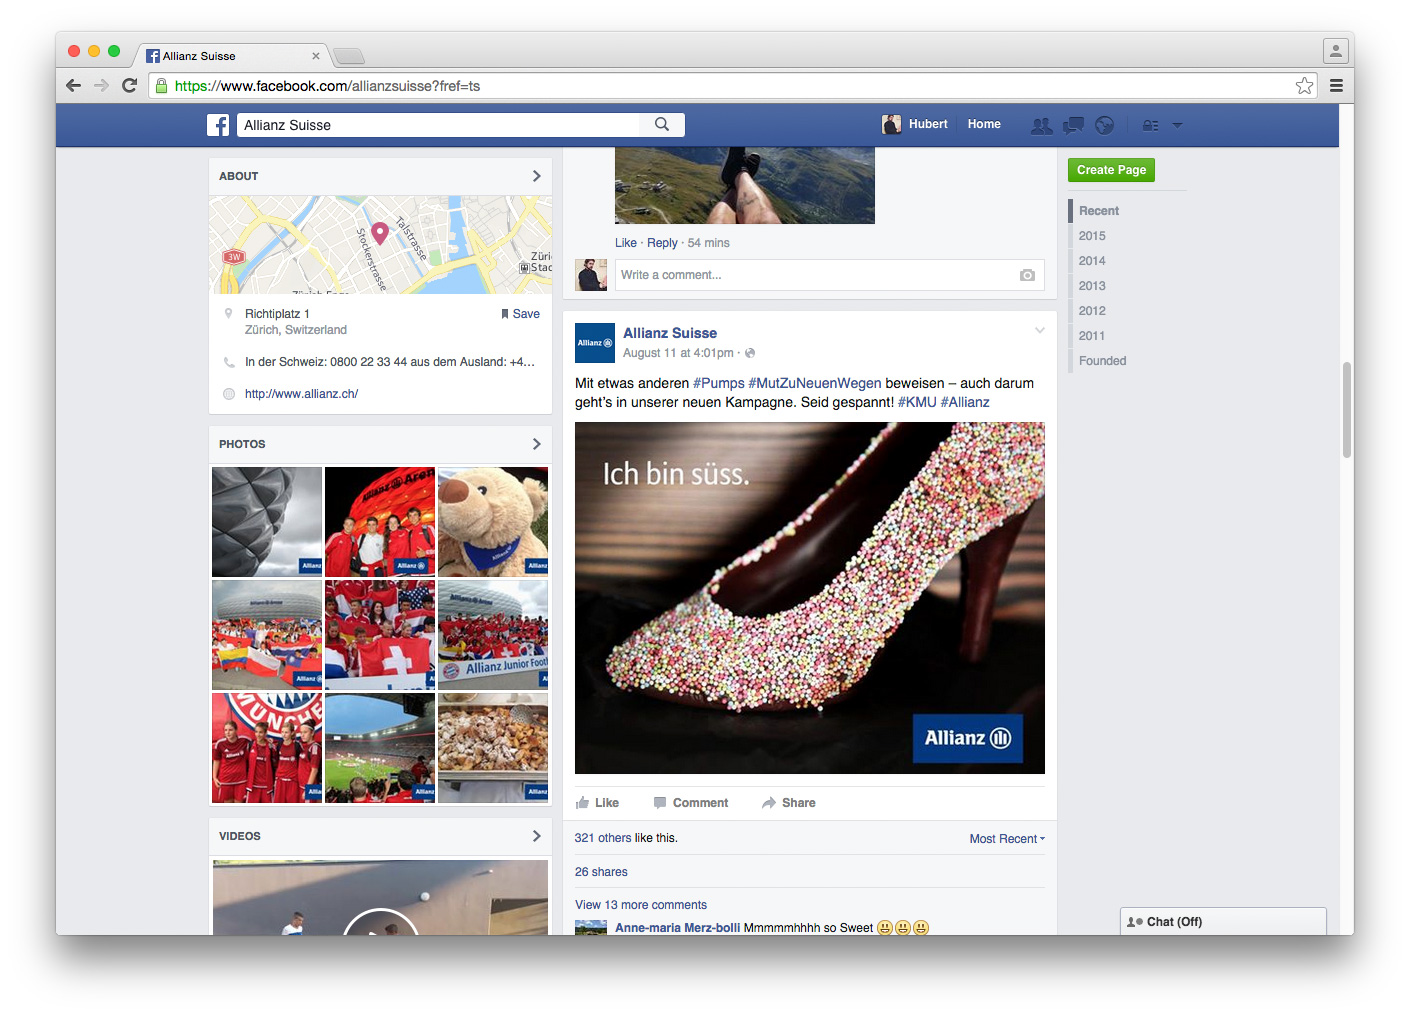
Task: Expand the Photos section arrow
Action: click(536, 444)
